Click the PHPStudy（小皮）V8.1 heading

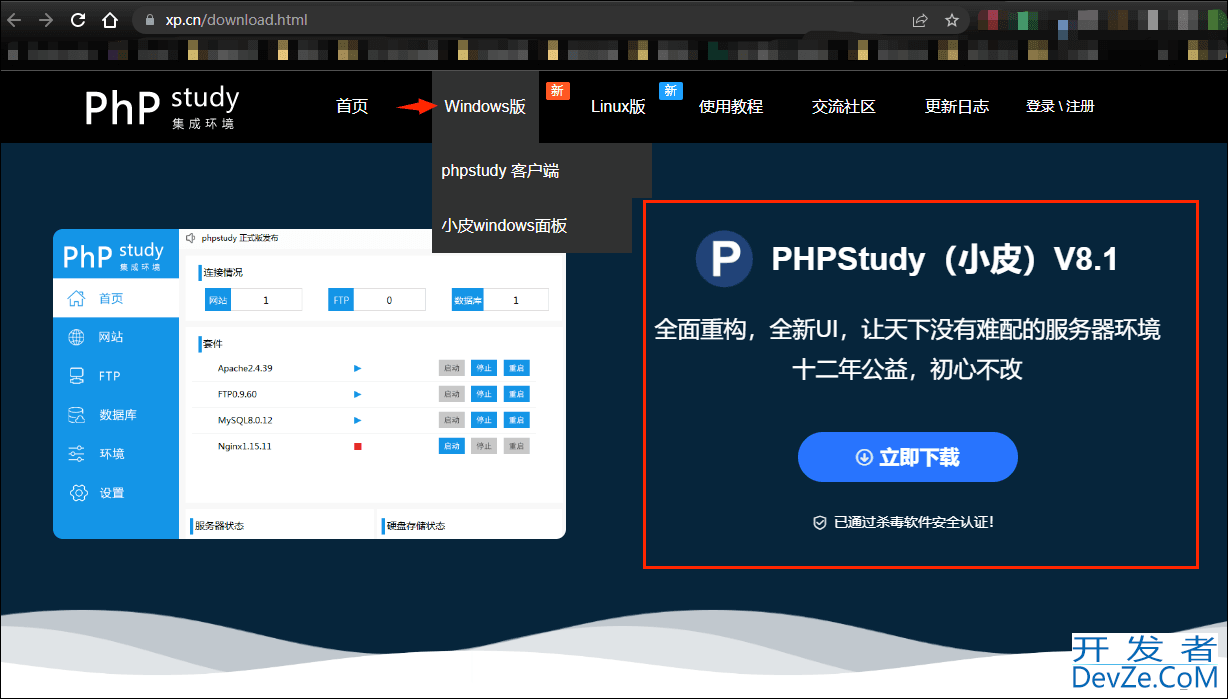[944, 260]
